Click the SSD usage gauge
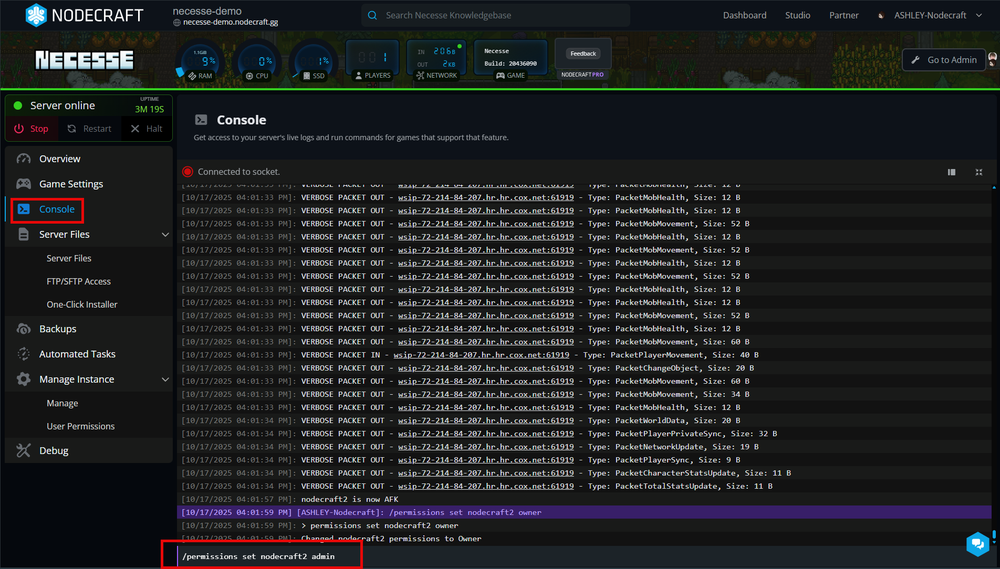The height and width of the screenshot is (569, 1000). point(313,61)
